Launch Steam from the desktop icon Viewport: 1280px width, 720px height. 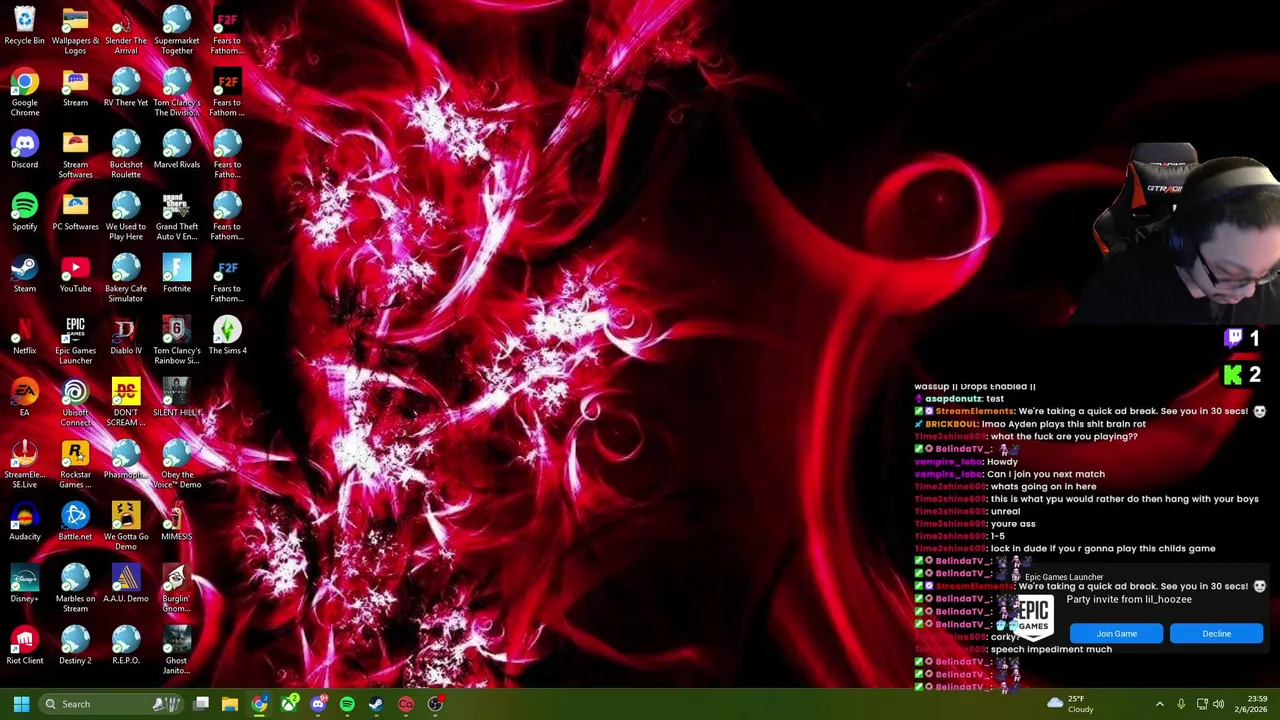click(x=24, y=274)
